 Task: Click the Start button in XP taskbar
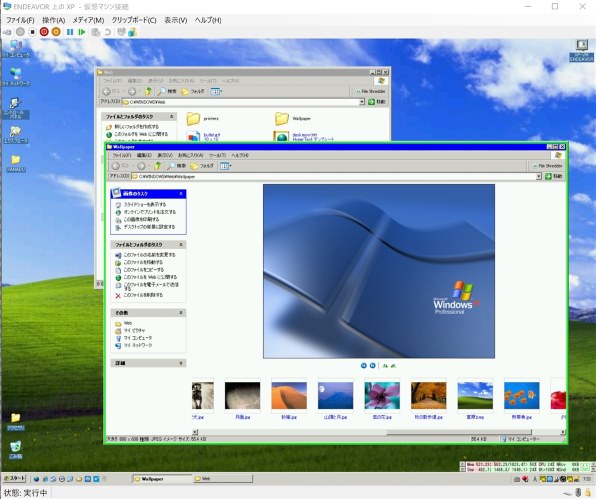[x=15, y=478]
